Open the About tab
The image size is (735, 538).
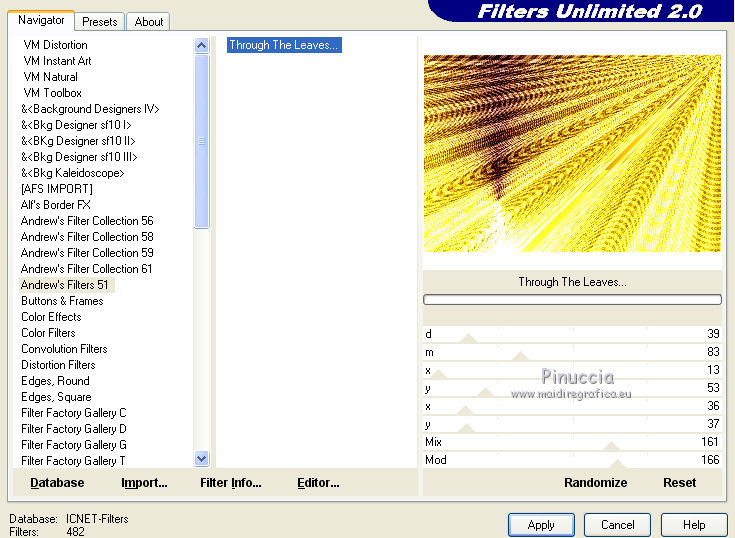point(149,22)
